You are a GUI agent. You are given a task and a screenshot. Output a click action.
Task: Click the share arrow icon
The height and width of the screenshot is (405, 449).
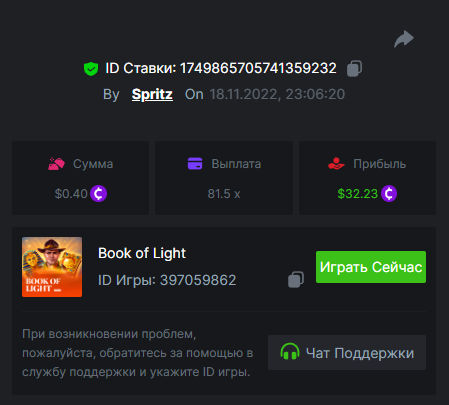(404, 39)
